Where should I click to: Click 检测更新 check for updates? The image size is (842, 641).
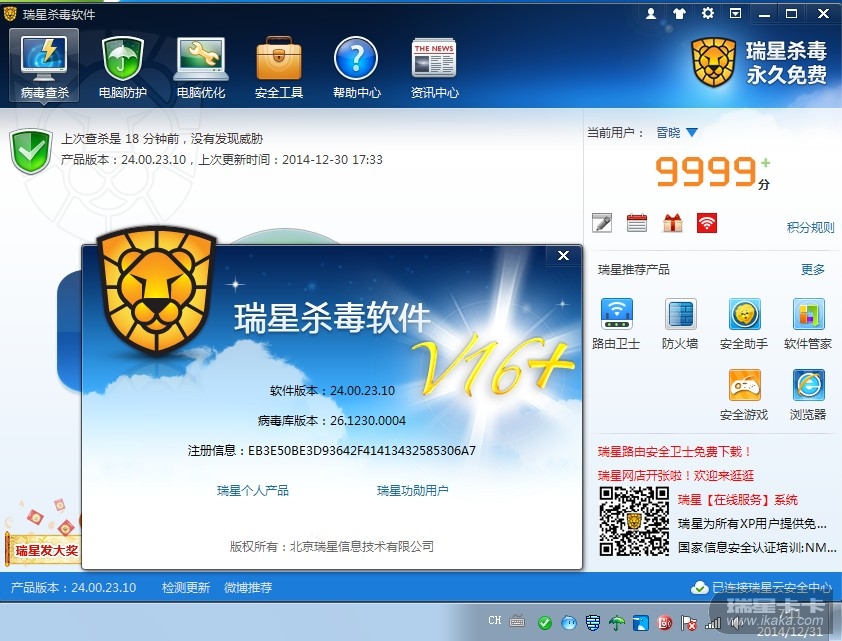tap(186, 587)
